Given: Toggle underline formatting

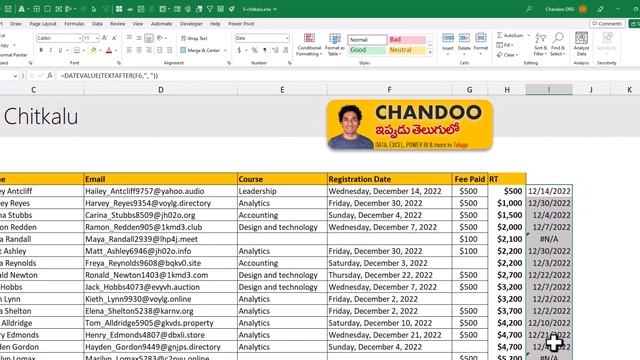Looking at the screenshot, I should (x=60, y=50).
